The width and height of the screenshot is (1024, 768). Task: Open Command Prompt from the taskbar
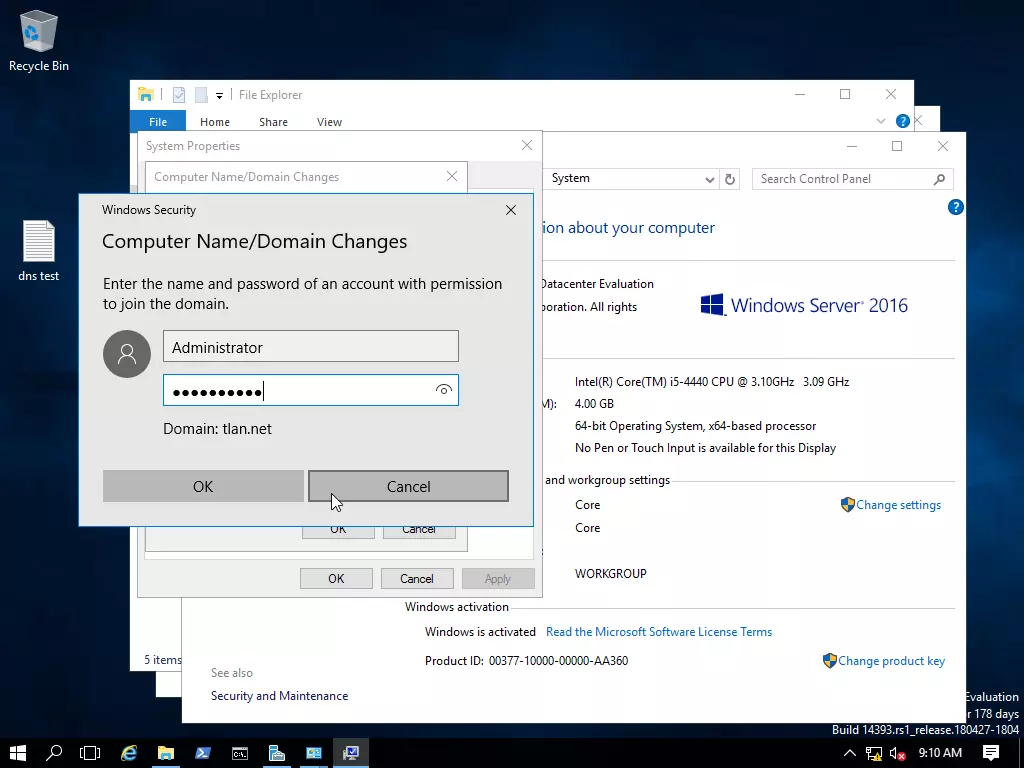click(240, 753)
